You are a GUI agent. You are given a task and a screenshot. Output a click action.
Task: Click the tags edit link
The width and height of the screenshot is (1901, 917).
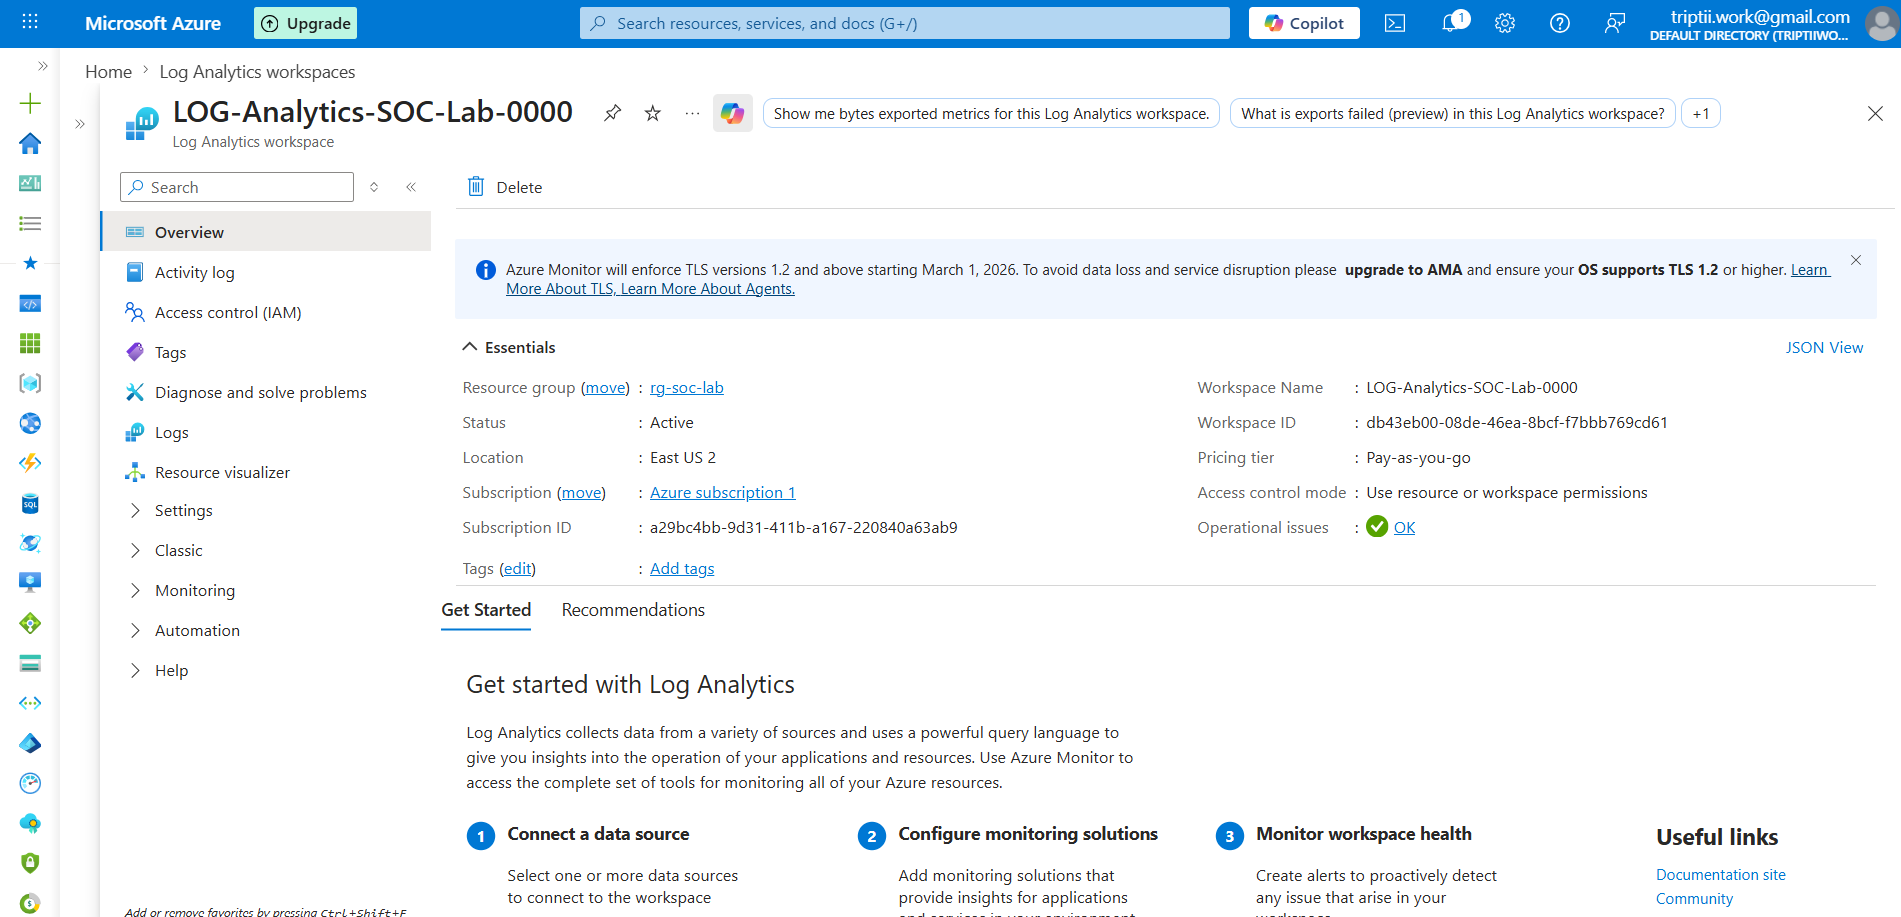point(517,569)
